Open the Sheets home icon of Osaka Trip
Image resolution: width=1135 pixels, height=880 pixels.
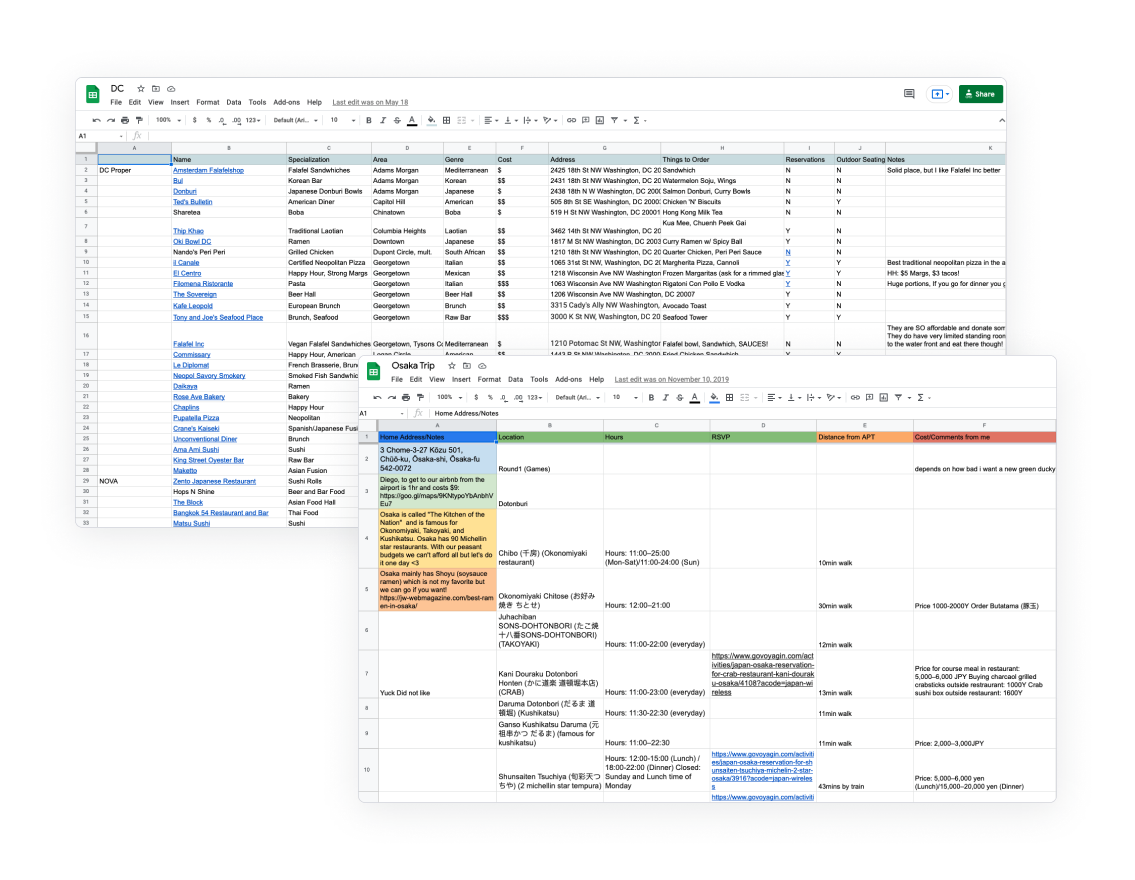coord(374,372)
